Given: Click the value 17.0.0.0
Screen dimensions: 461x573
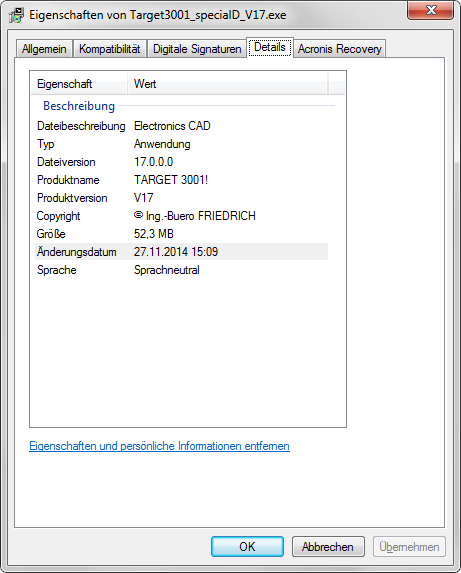Looking at the screenshot, I should tap(153, 162).
